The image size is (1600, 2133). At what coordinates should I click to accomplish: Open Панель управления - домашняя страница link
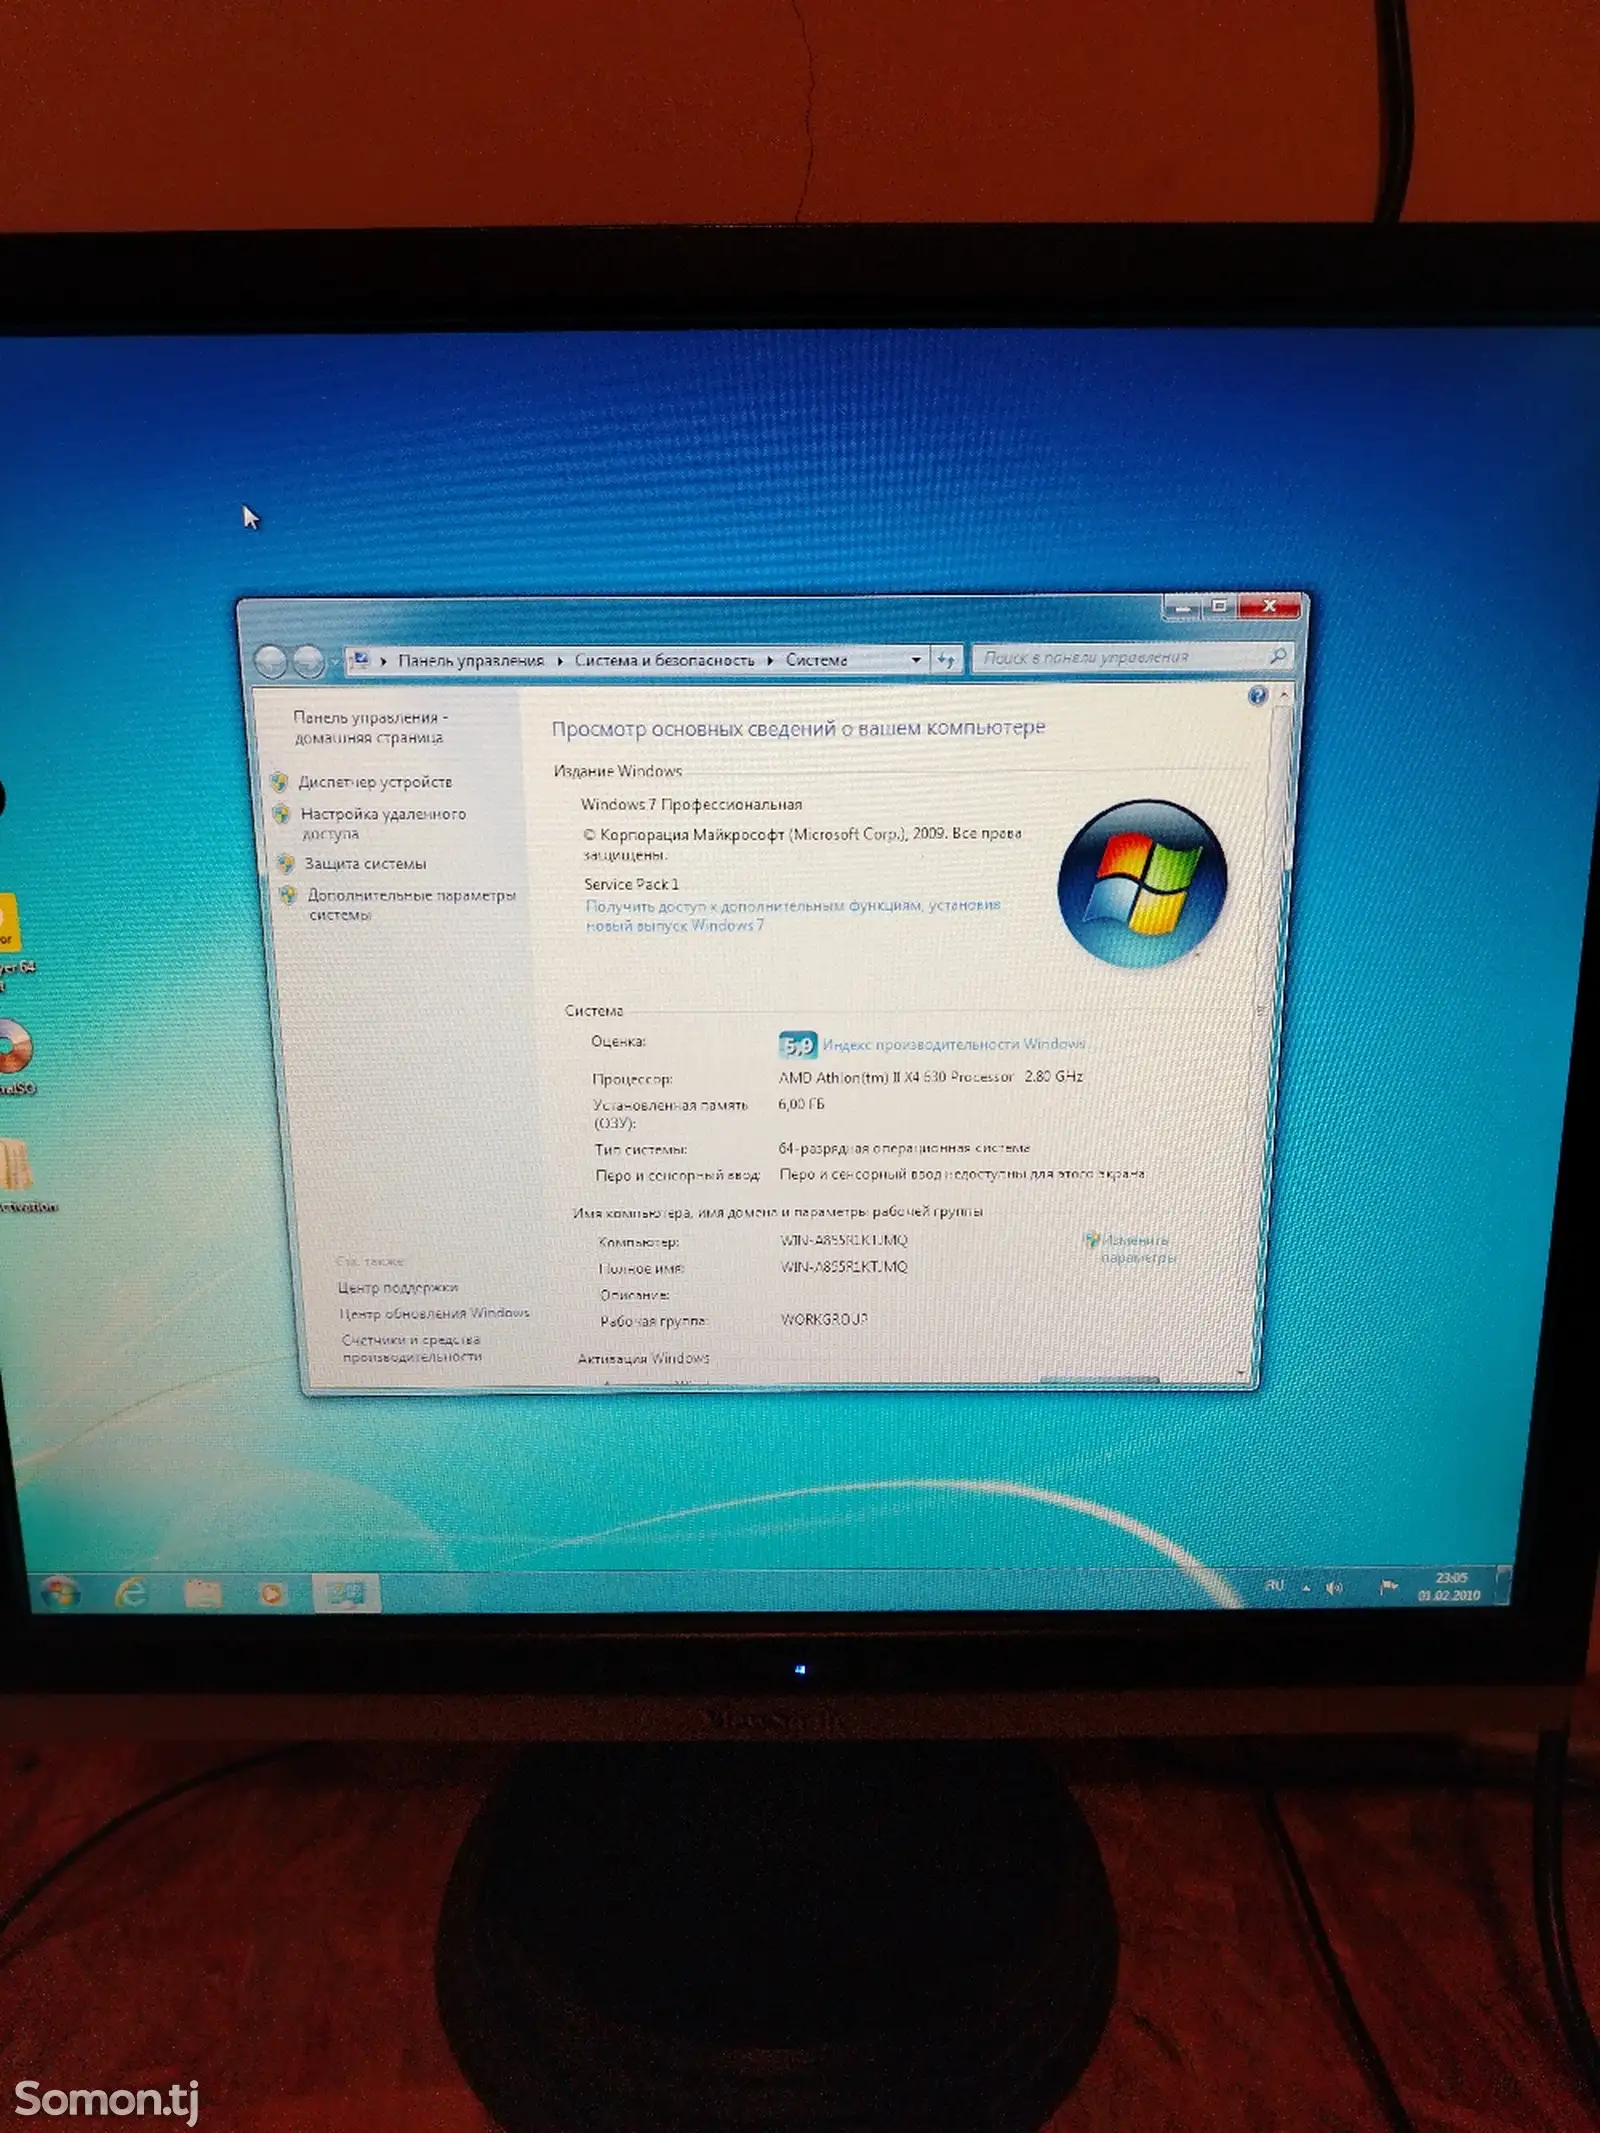click(369, 727)
